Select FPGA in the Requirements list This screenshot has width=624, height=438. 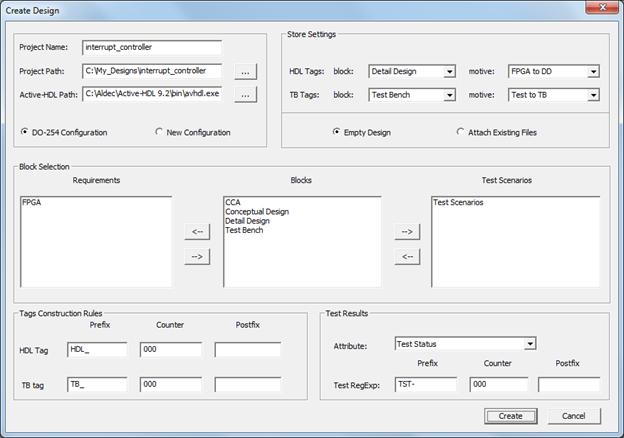[32, 202]
